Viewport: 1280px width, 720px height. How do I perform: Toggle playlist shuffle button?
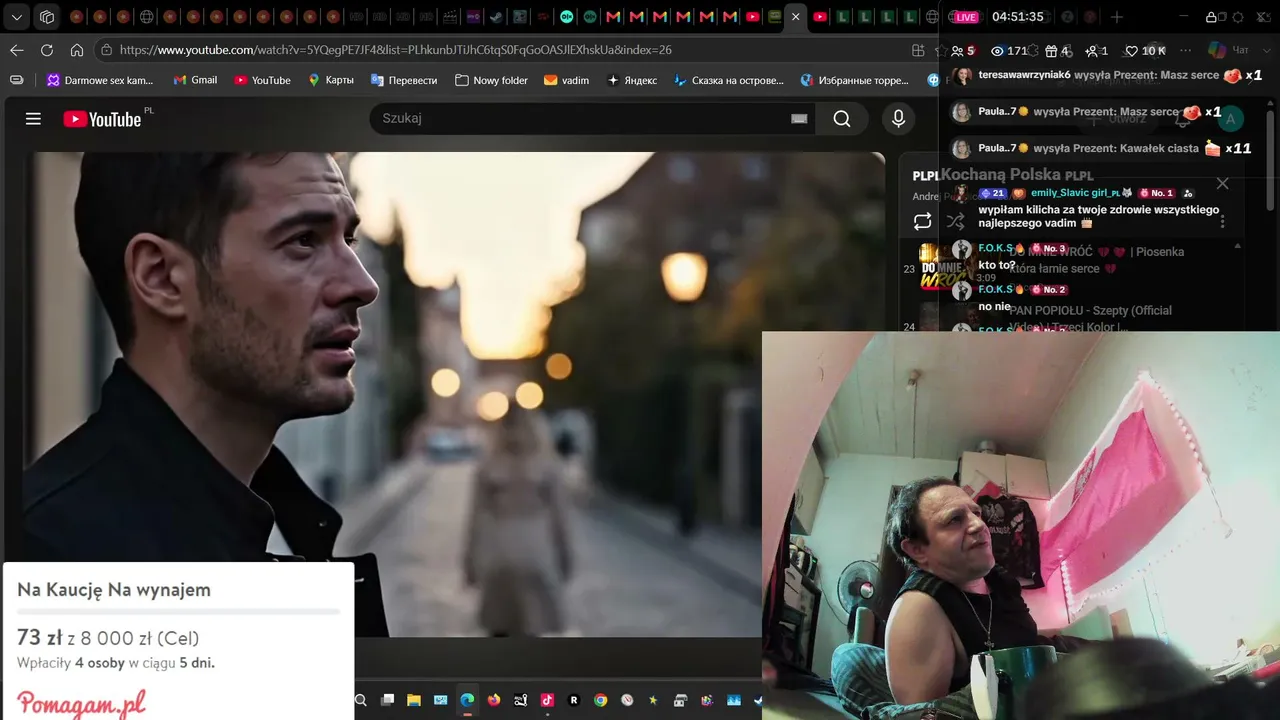956,222
